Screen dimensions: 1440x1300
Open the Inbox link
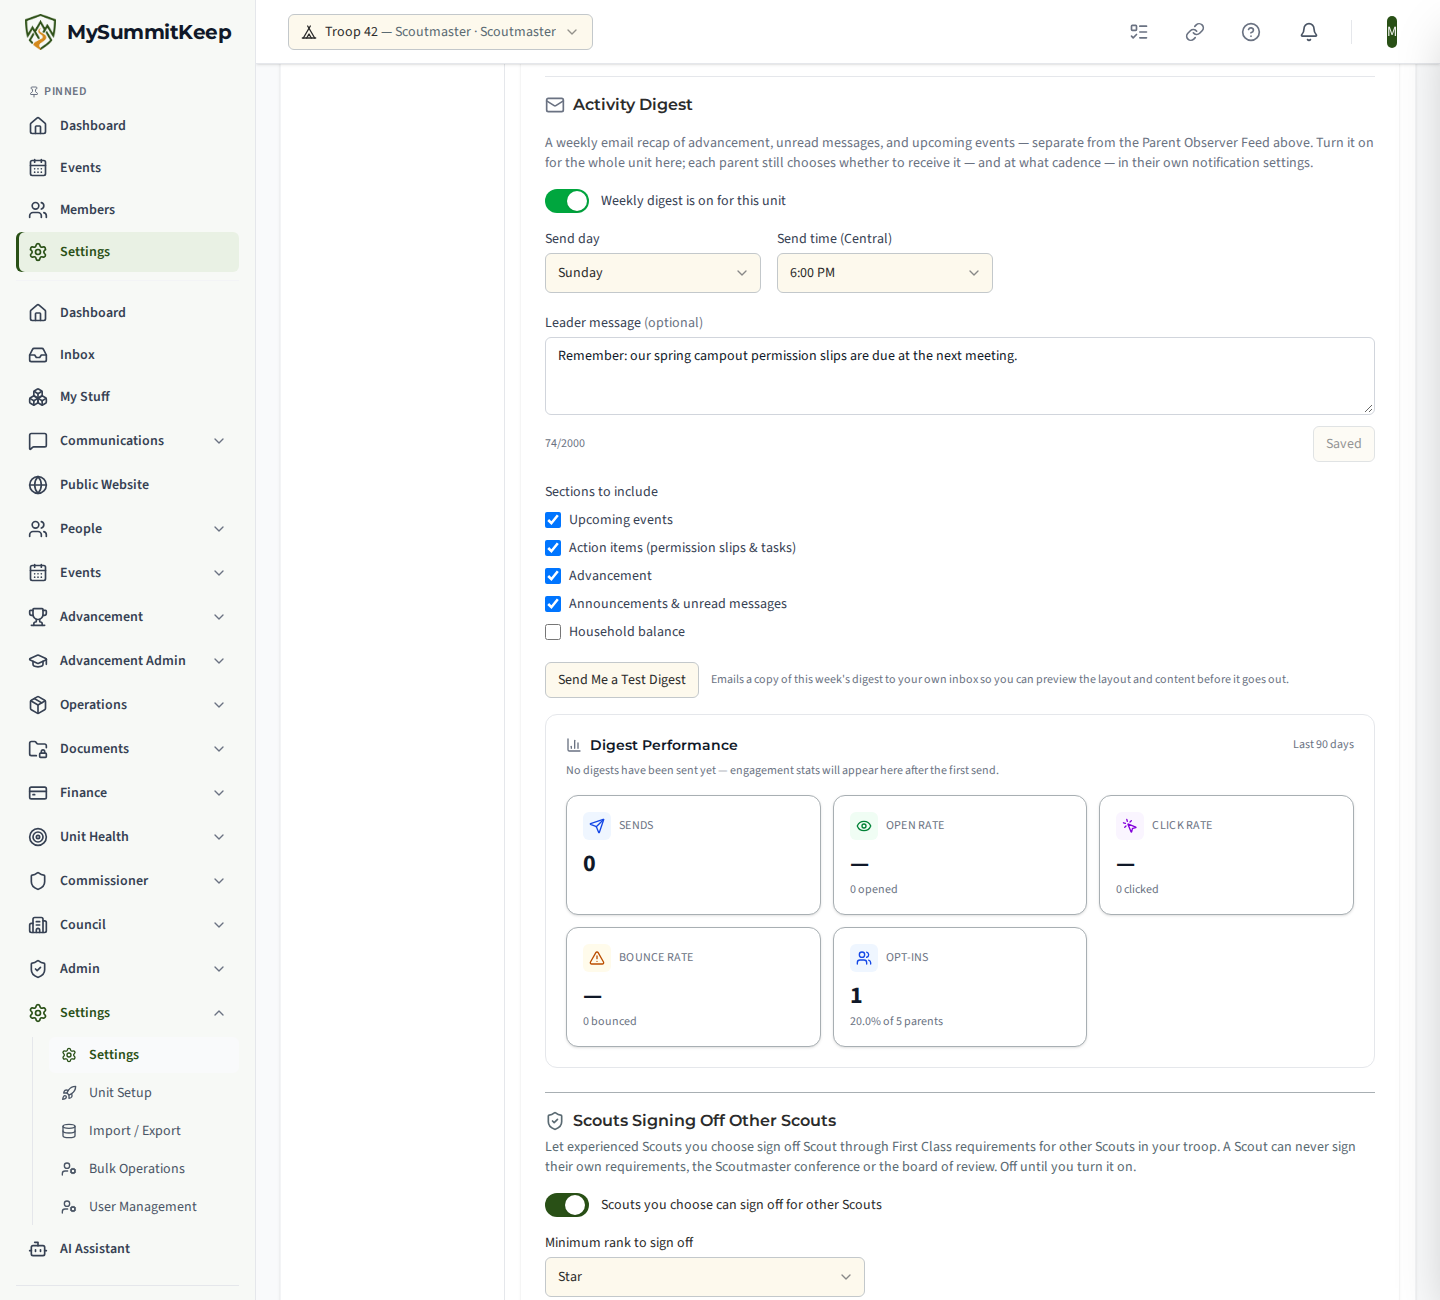tap(128, 355)
